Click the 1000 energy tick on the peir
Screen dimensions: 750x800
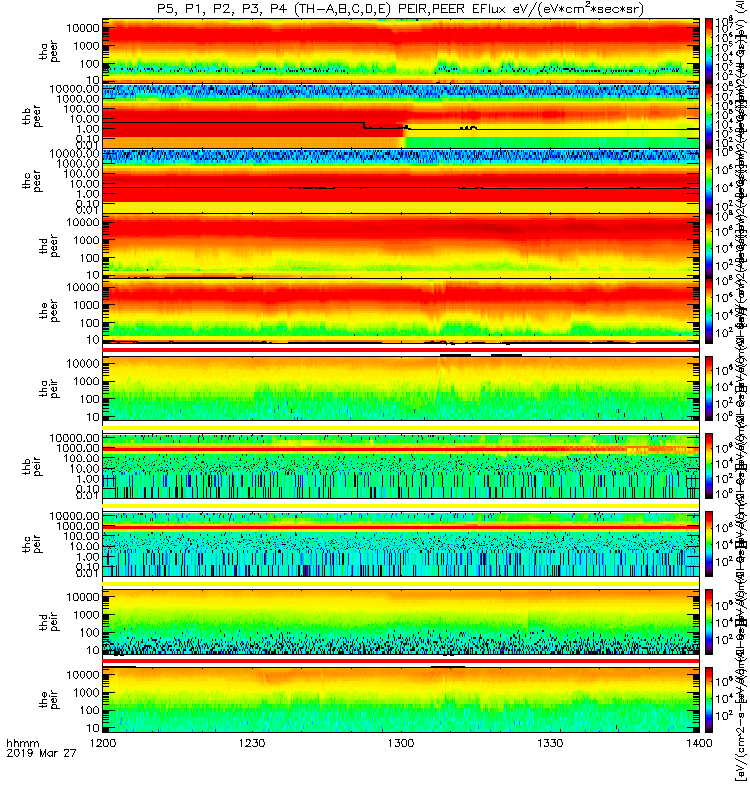pyautogui.click(x=86, y=692)
